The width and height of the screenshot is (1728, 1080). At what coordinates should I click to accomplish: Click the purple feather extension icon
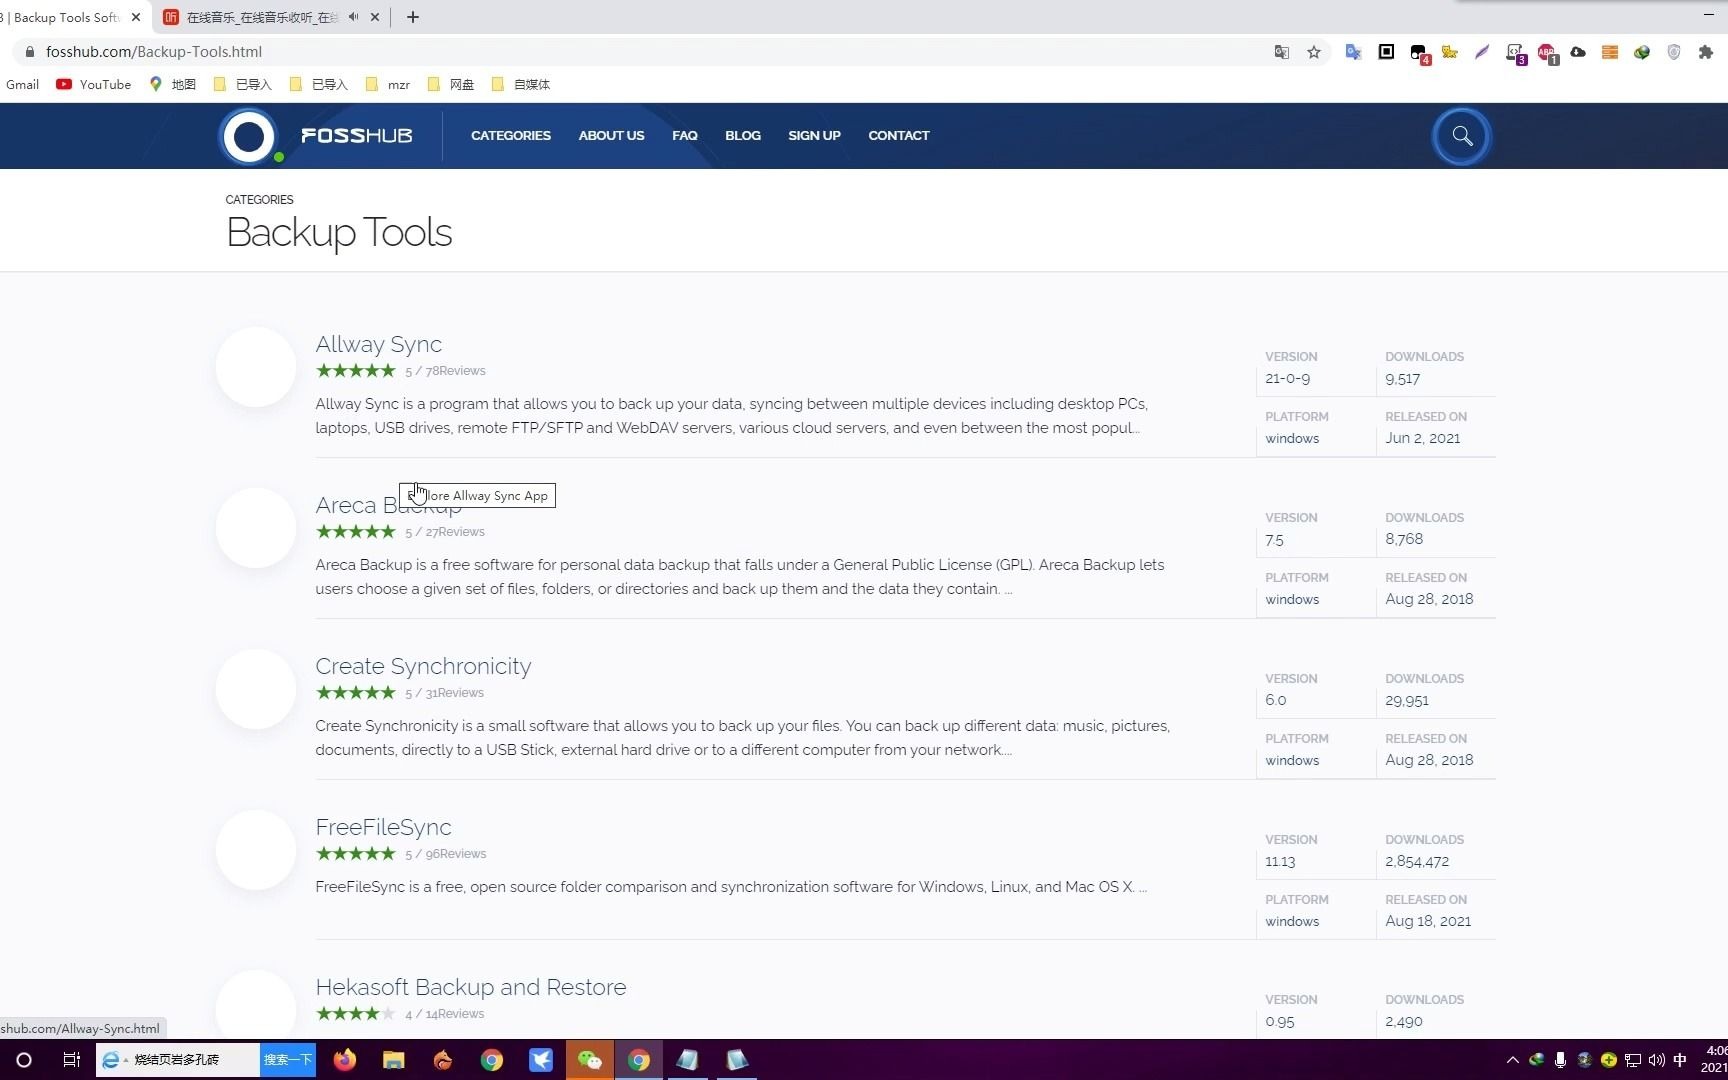[x=1482, y=52]
